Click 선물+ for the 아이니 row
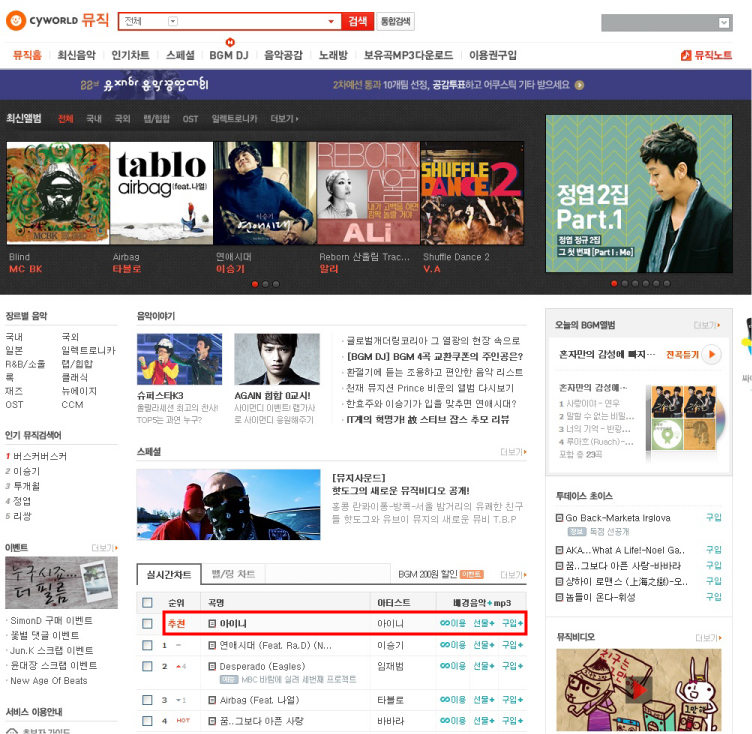Screen dimensions: 752x734 tap(483, 623)
